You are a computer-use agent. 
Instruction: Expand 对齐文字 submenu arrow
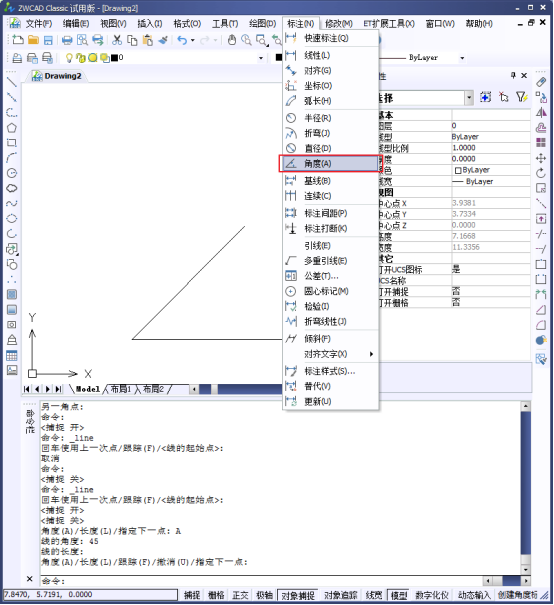pos(371,354)
